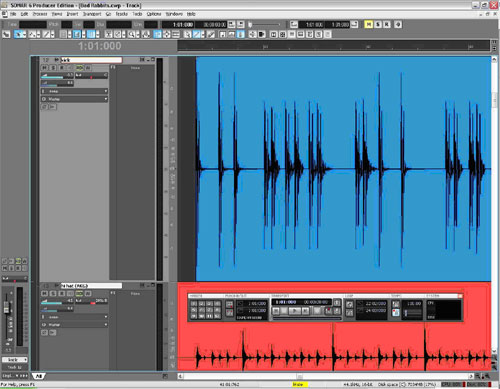Click the Stop button in floating transport

tap(284, 311)
